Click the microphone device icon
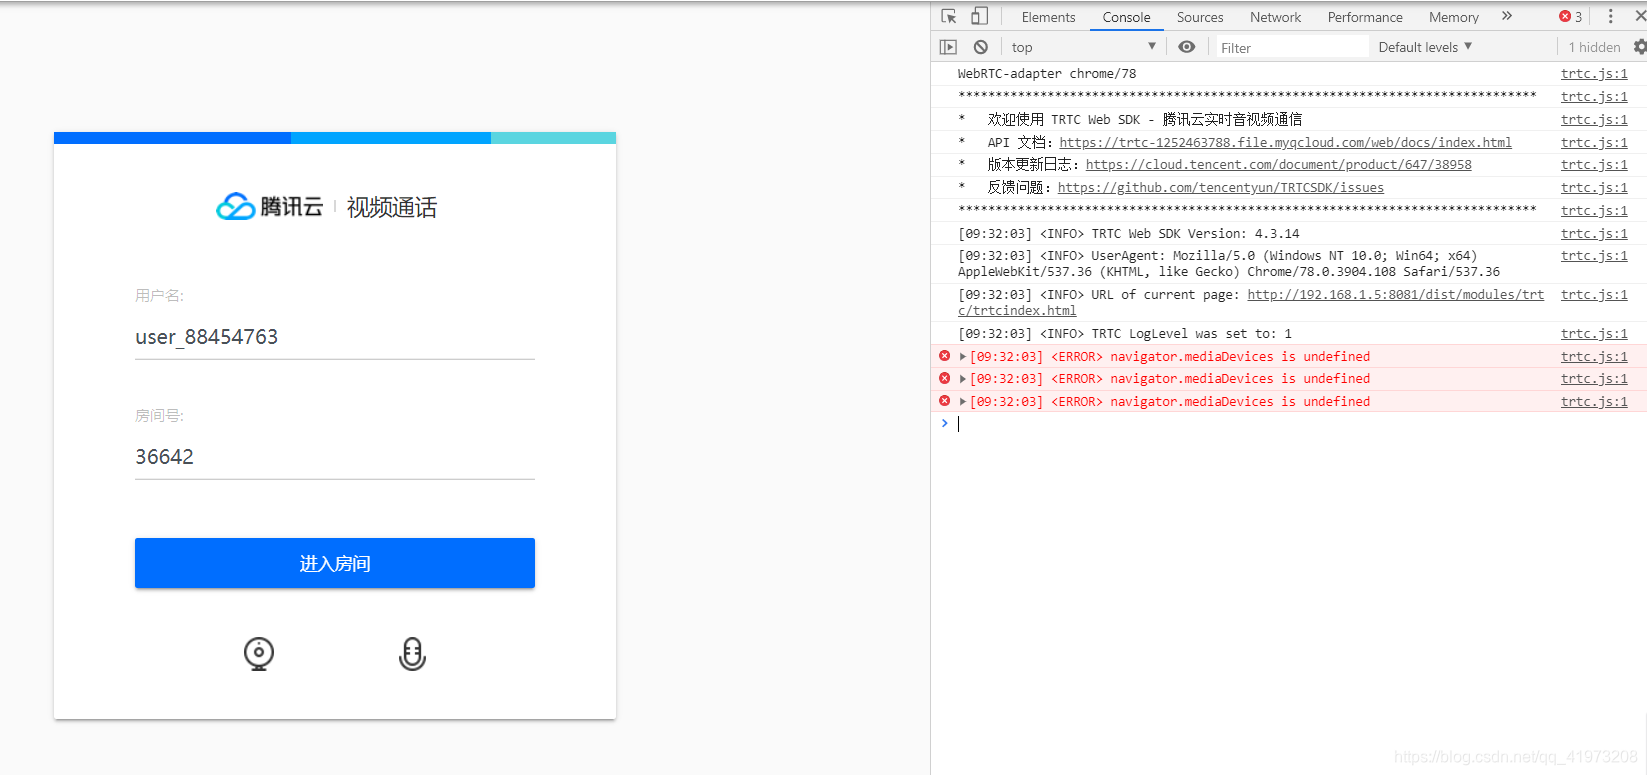Viewport: 1647px width, 775px height. [x=412, y=654]
